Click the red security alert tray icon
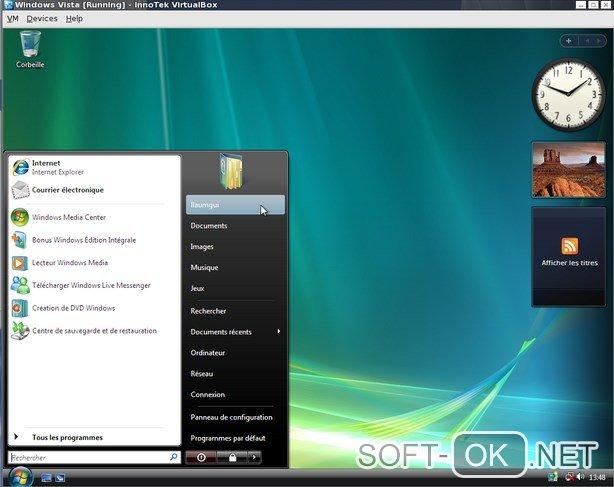This screenshot has height=487, width=614. (569, 477)
